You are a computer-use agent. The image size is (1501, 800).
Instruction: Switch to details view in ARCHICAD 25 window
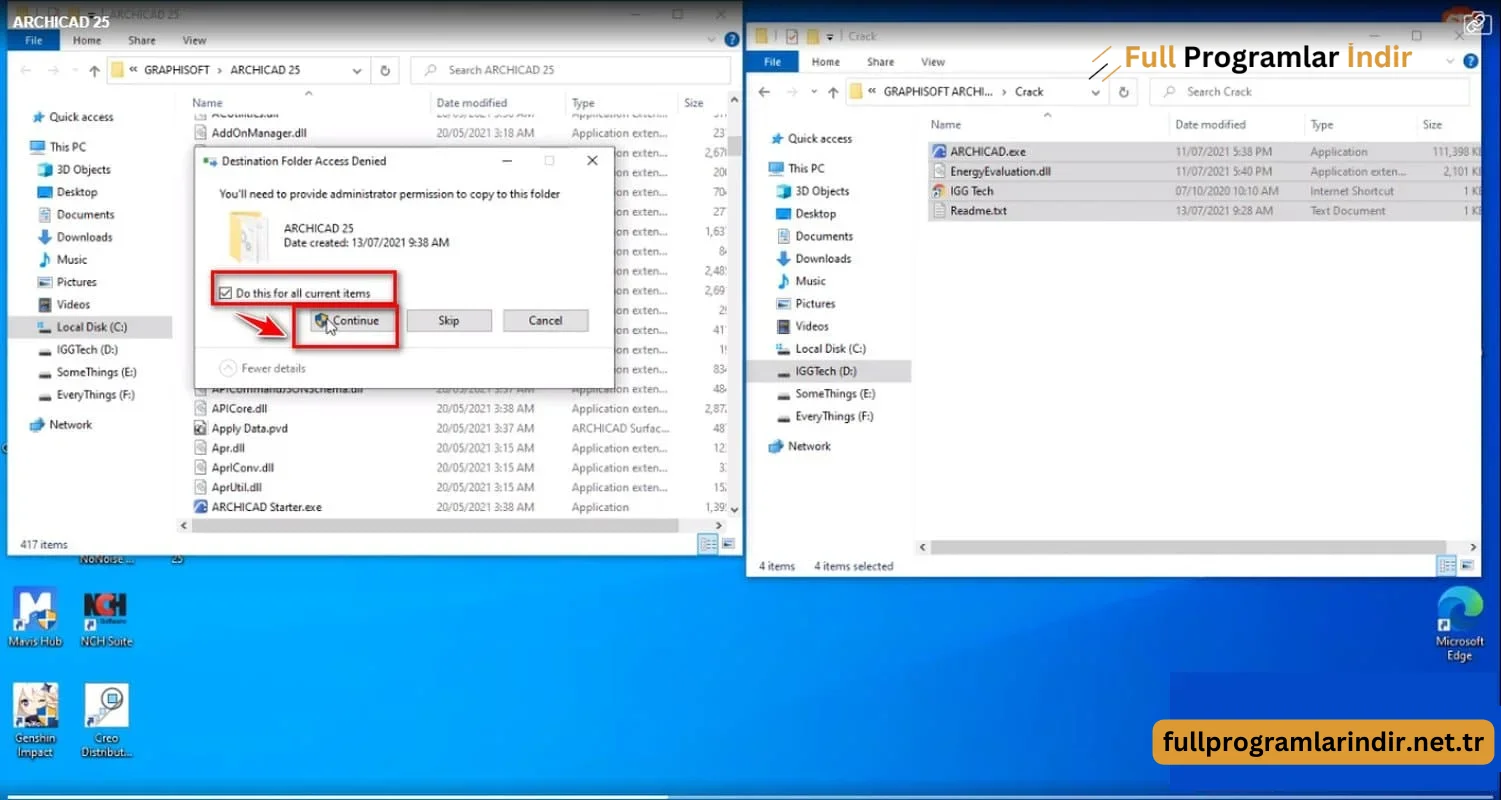pyautogui.click(x=708, y=544)
